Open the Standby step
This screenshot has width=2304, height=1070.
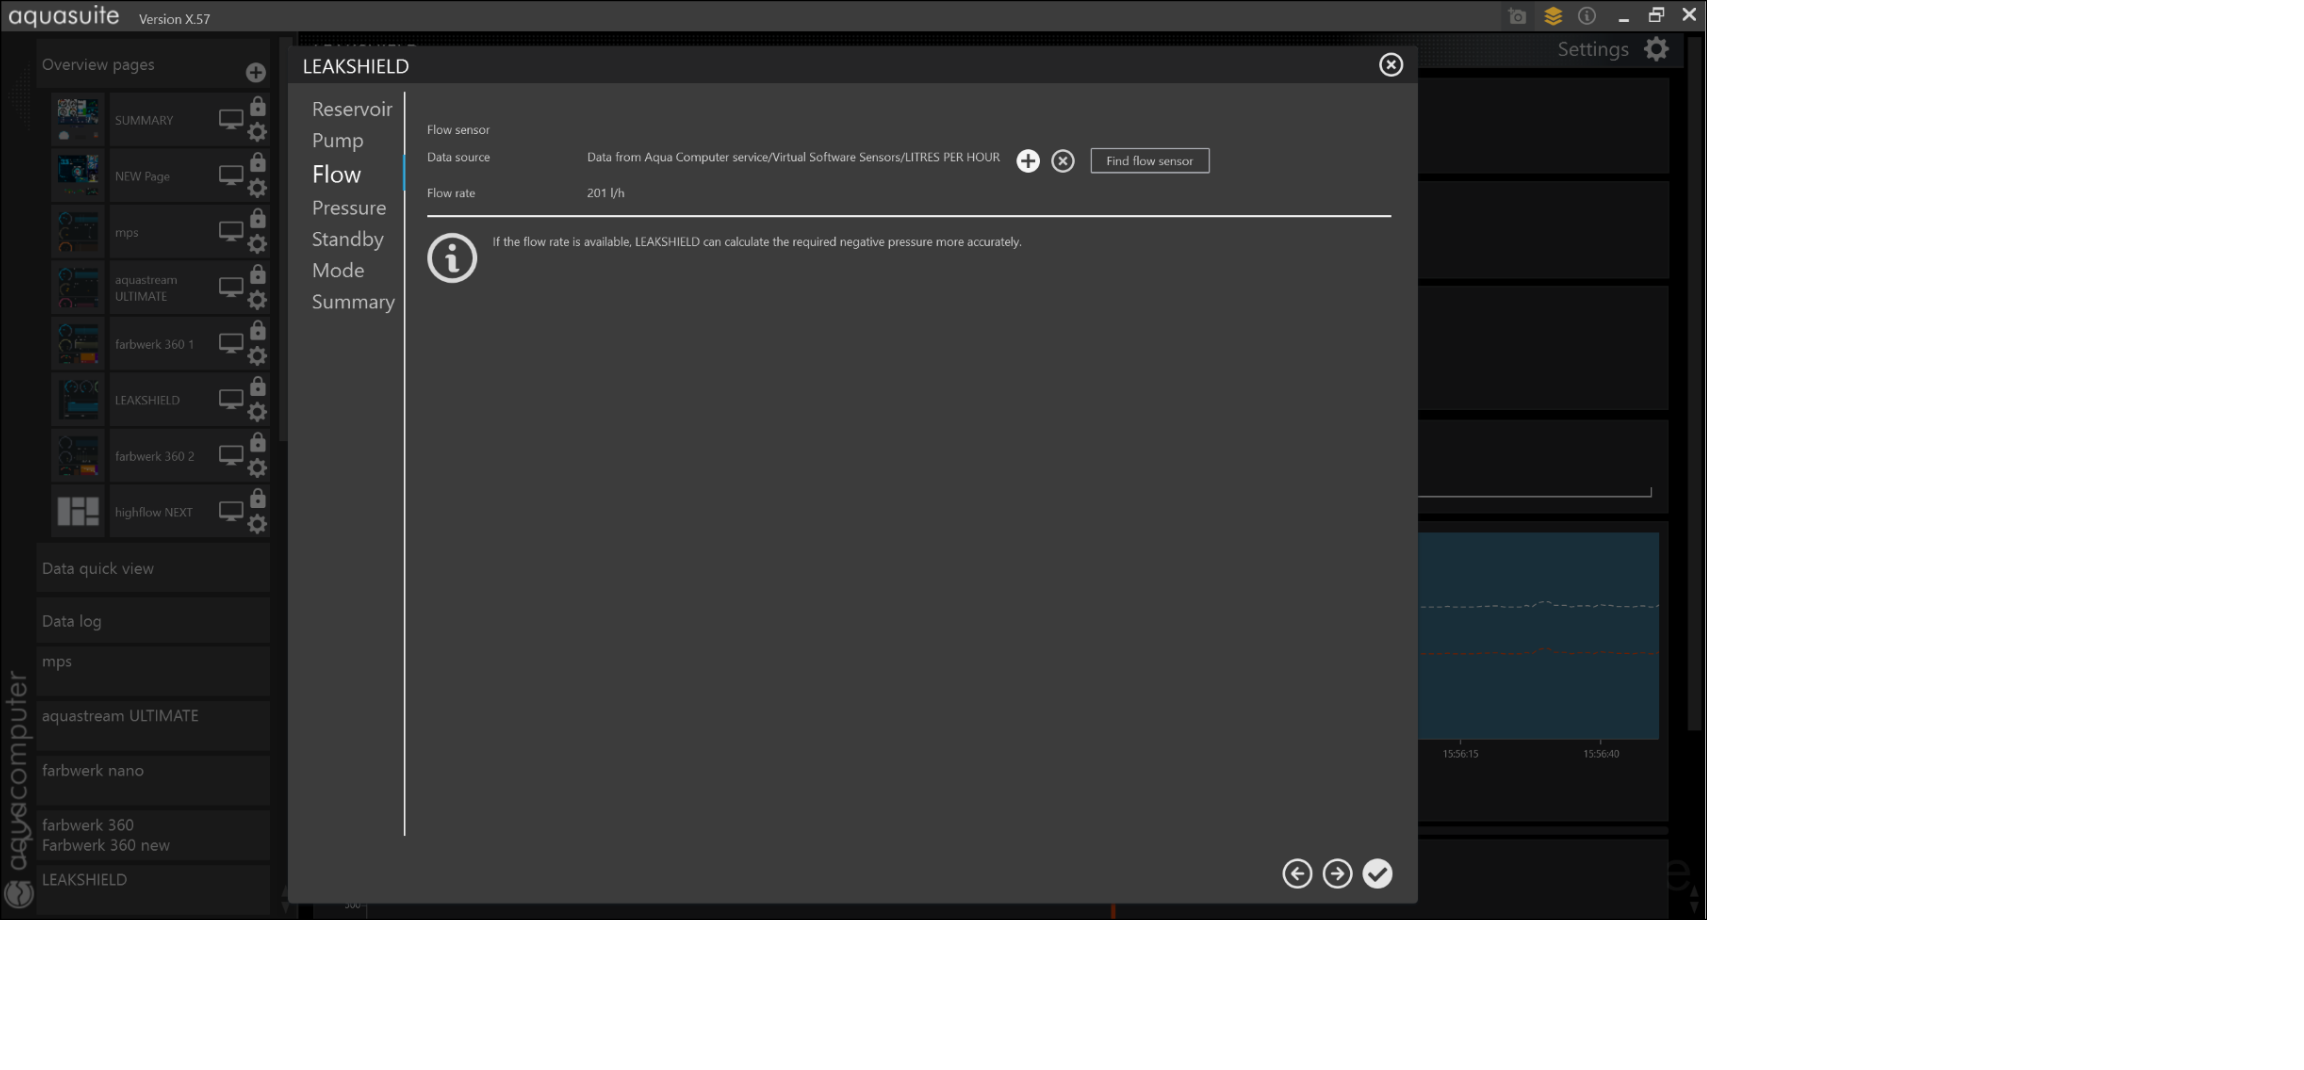coord(348,239)
